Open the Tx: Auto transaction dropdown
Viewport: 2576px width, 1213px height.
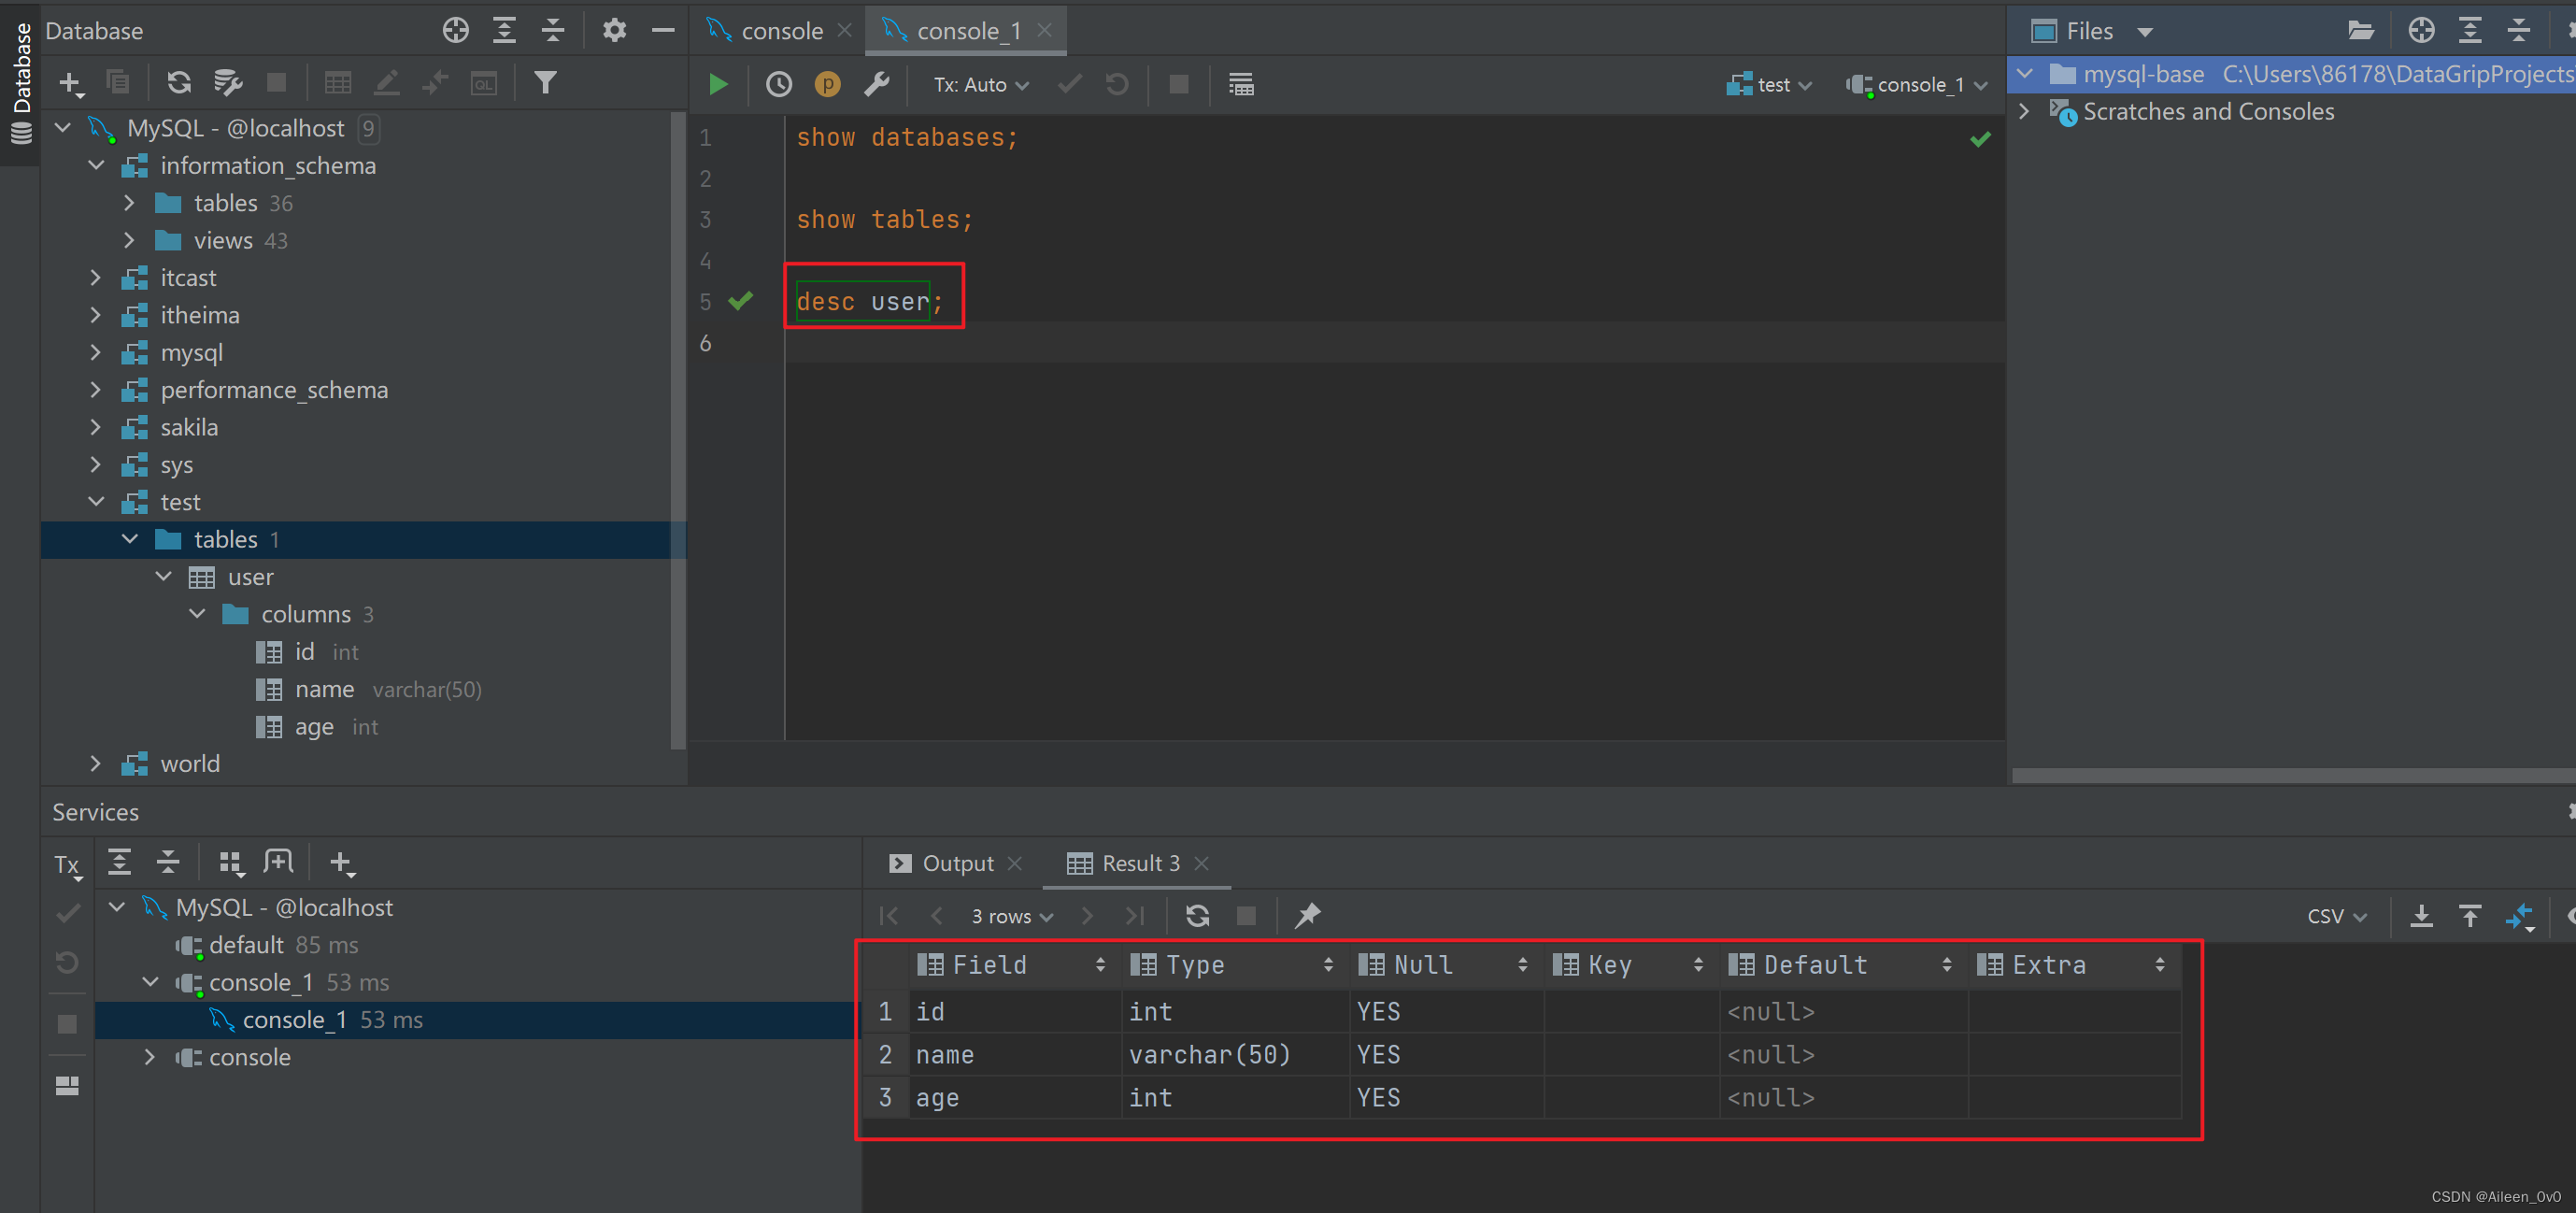coord(980,85)
